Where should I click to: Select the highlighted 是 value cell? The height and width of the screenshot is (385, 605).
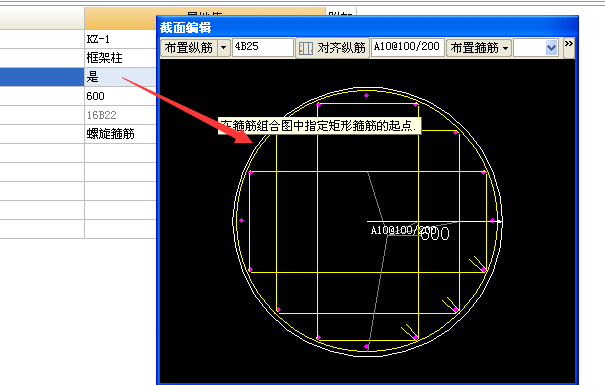pos(120,77)
